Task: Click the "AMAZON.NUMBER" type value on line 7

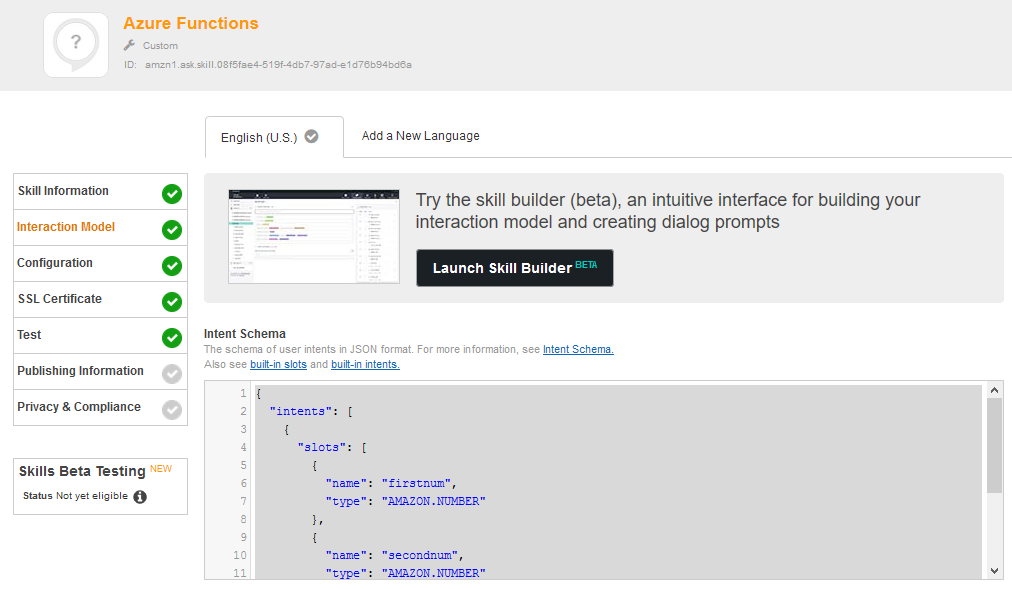Action: click(x=434, y=501)
